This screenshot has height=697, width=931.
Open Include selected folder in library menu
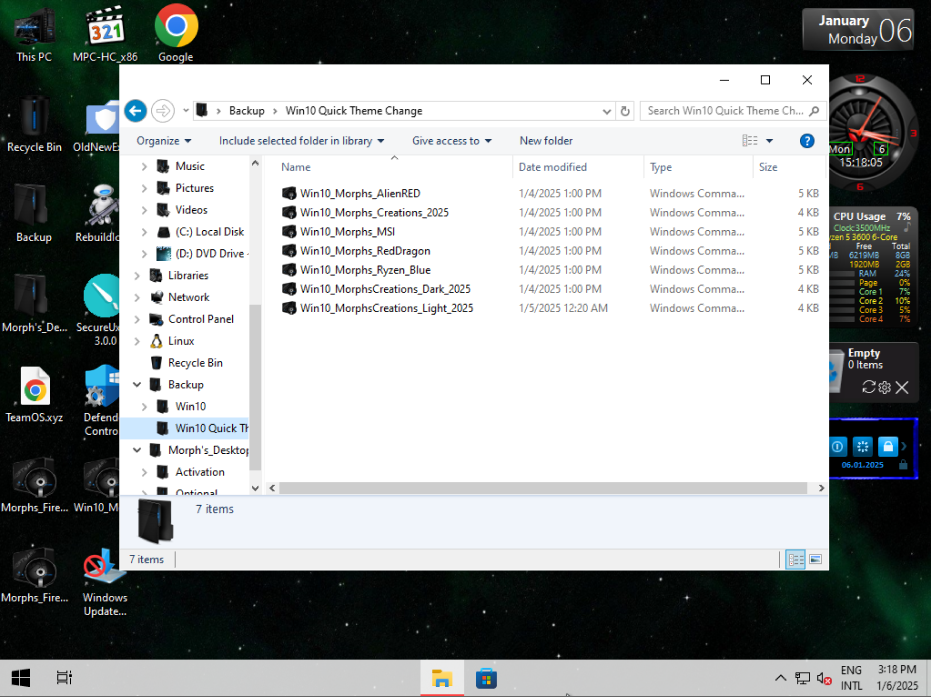coord(302,141)
